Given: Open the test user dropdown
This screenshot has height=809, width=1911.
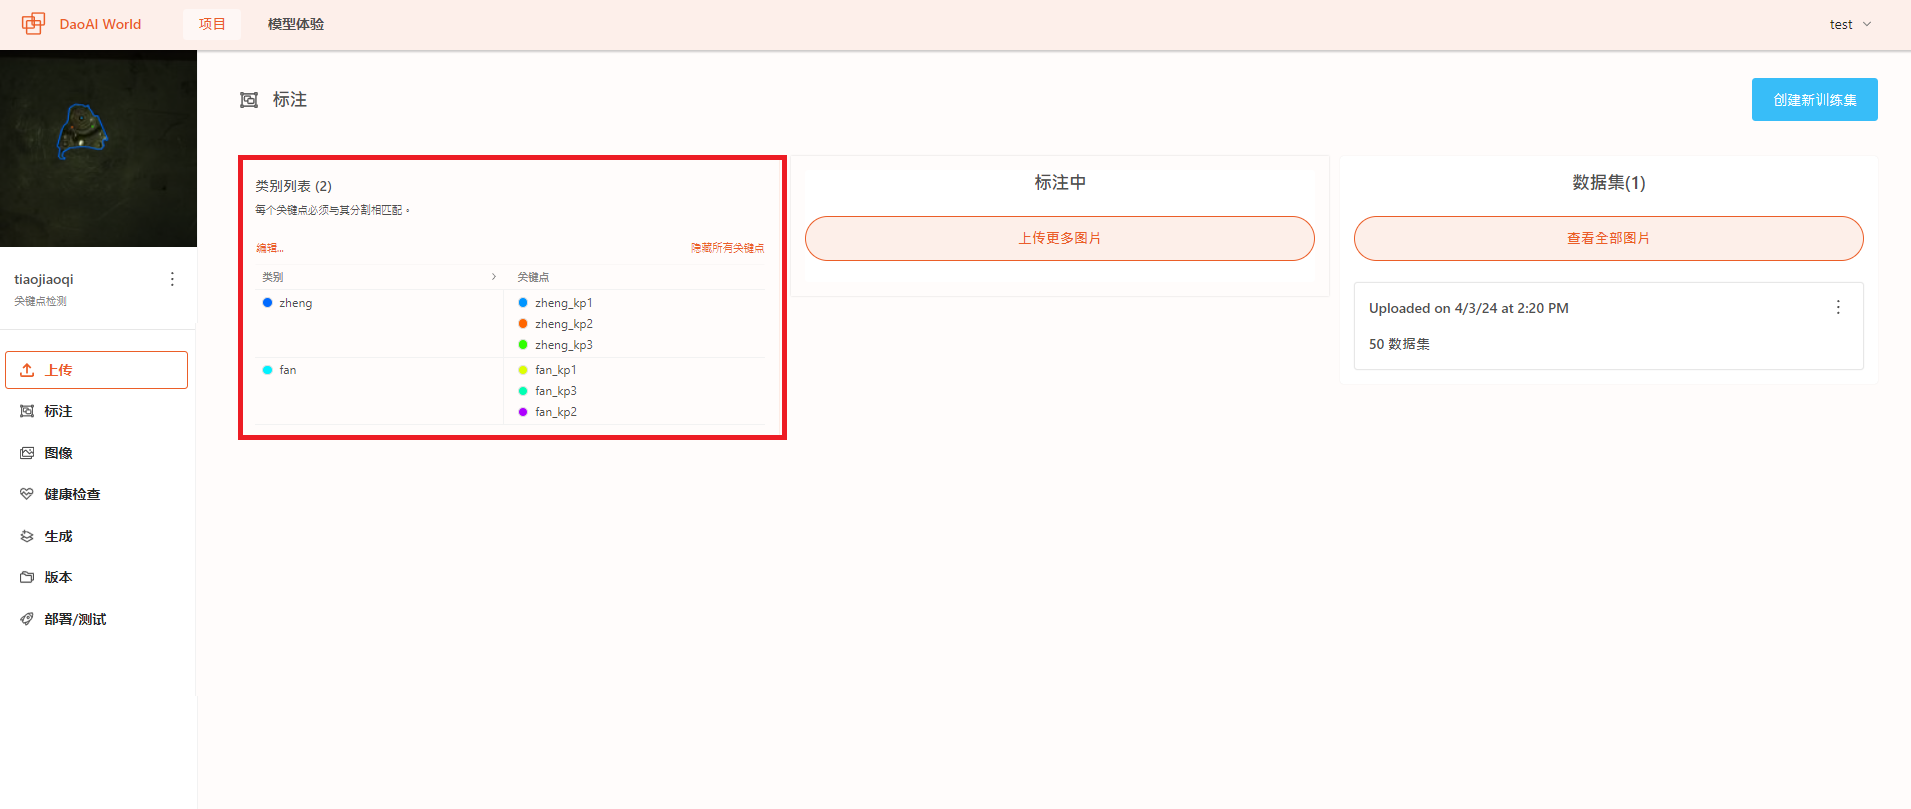Looking at the screenshot, I should pyautogui.click(x=1850, y=24).
